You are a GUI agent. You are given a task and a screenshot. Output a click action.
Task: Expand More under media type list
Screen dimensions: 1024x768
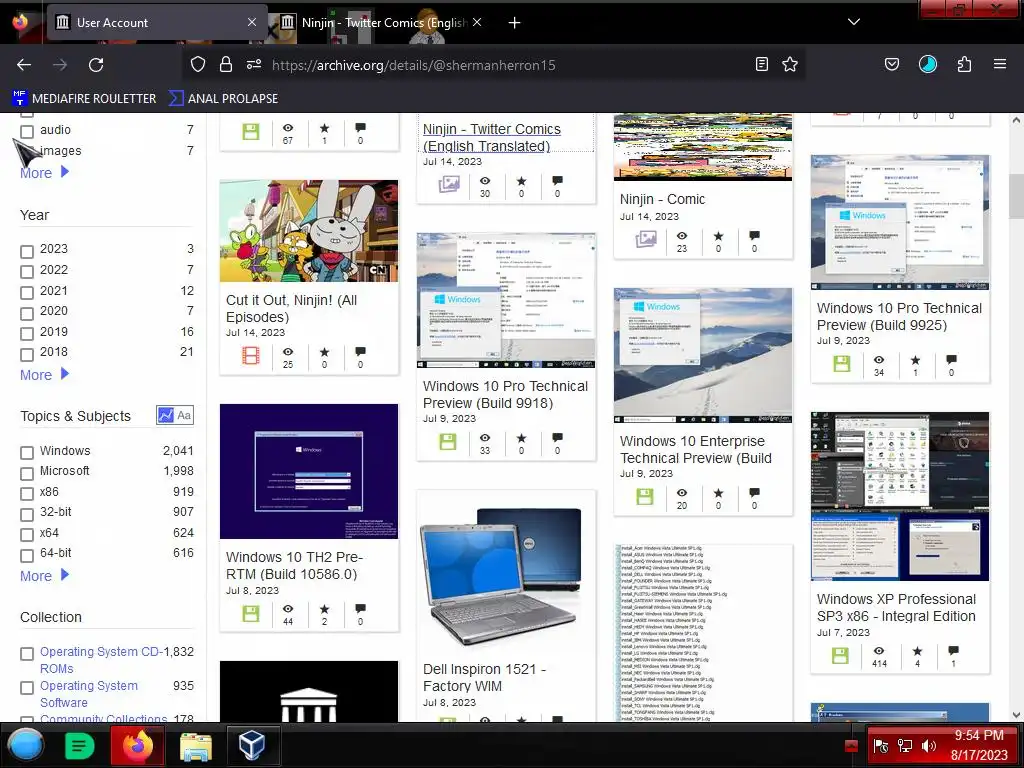(44, 173)
